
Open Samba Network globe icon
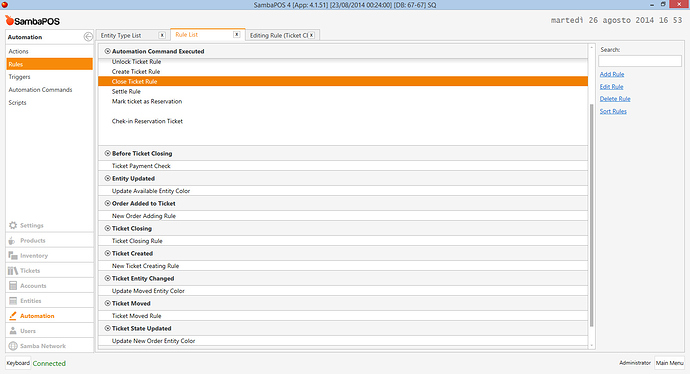coord(13,346)
